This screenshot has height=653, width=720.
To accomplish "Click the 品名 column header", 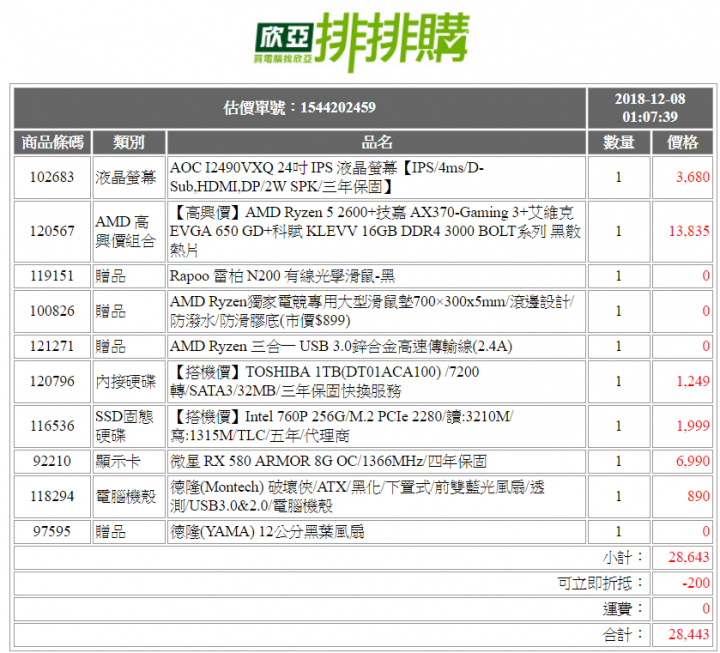I will point(377,142).
